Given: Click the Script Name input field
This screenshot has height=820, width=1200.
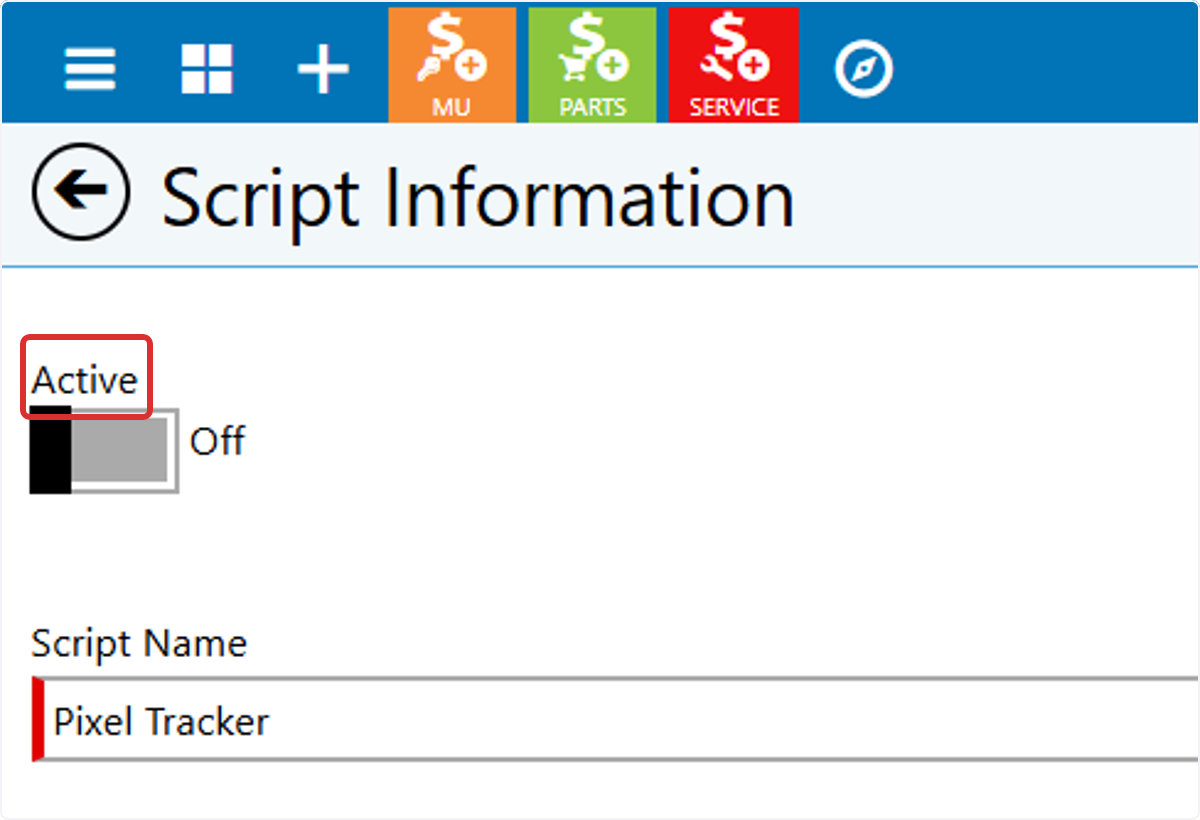Looking at the screenshot, I should (615, 720).
